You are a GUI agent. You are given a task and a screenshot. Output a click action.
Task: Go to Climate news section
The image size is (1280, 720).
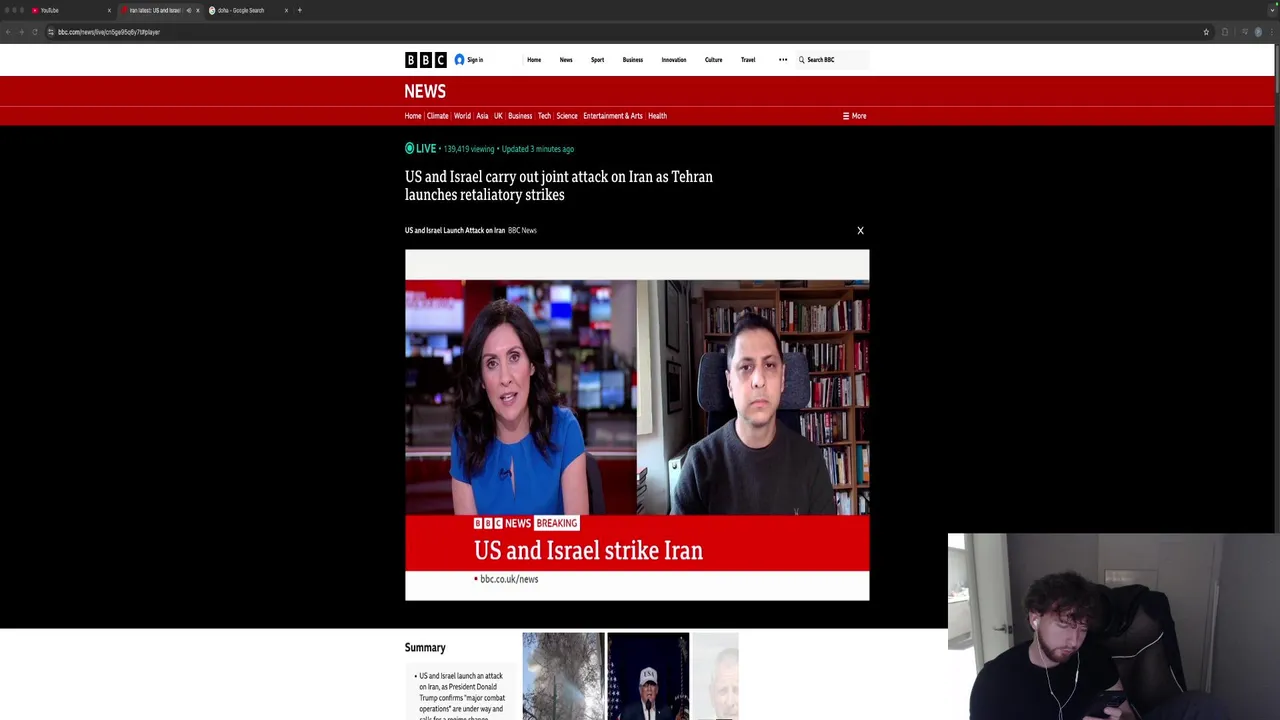coord(438,116)
